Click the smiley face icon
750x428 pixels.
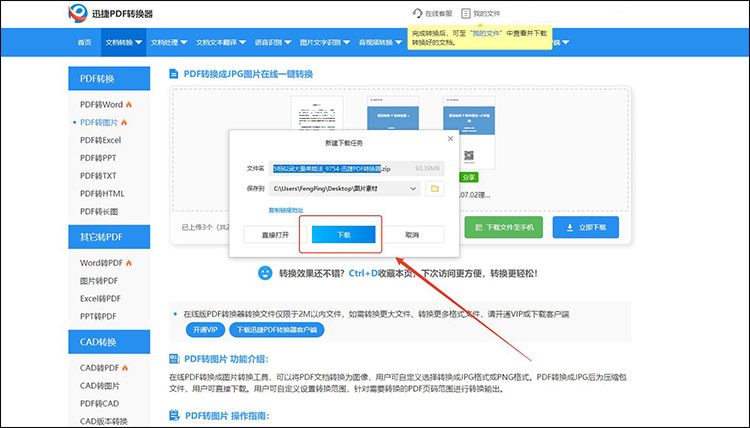pyautogui.click(x=265, y=273)
